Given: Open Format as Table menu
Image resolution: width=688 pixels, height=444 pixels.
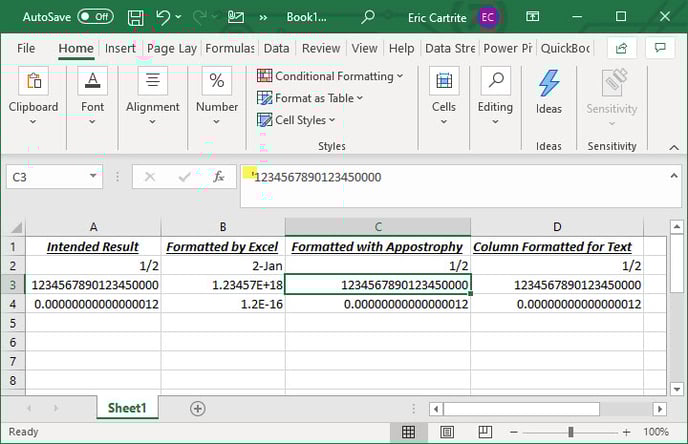Looking at the screenshot, I should pos(310,98).
